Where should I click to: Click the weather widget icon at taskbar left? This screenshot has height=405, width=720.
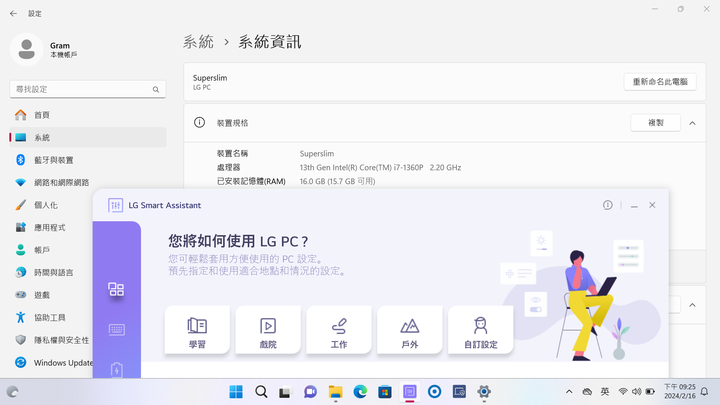tap(12, 392)
